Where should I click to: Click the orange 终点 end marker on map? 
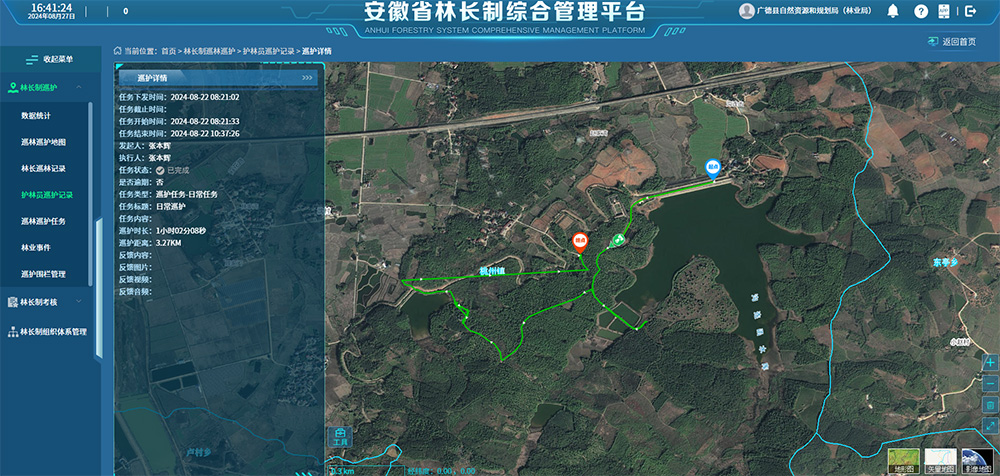(x=579, y=241)
